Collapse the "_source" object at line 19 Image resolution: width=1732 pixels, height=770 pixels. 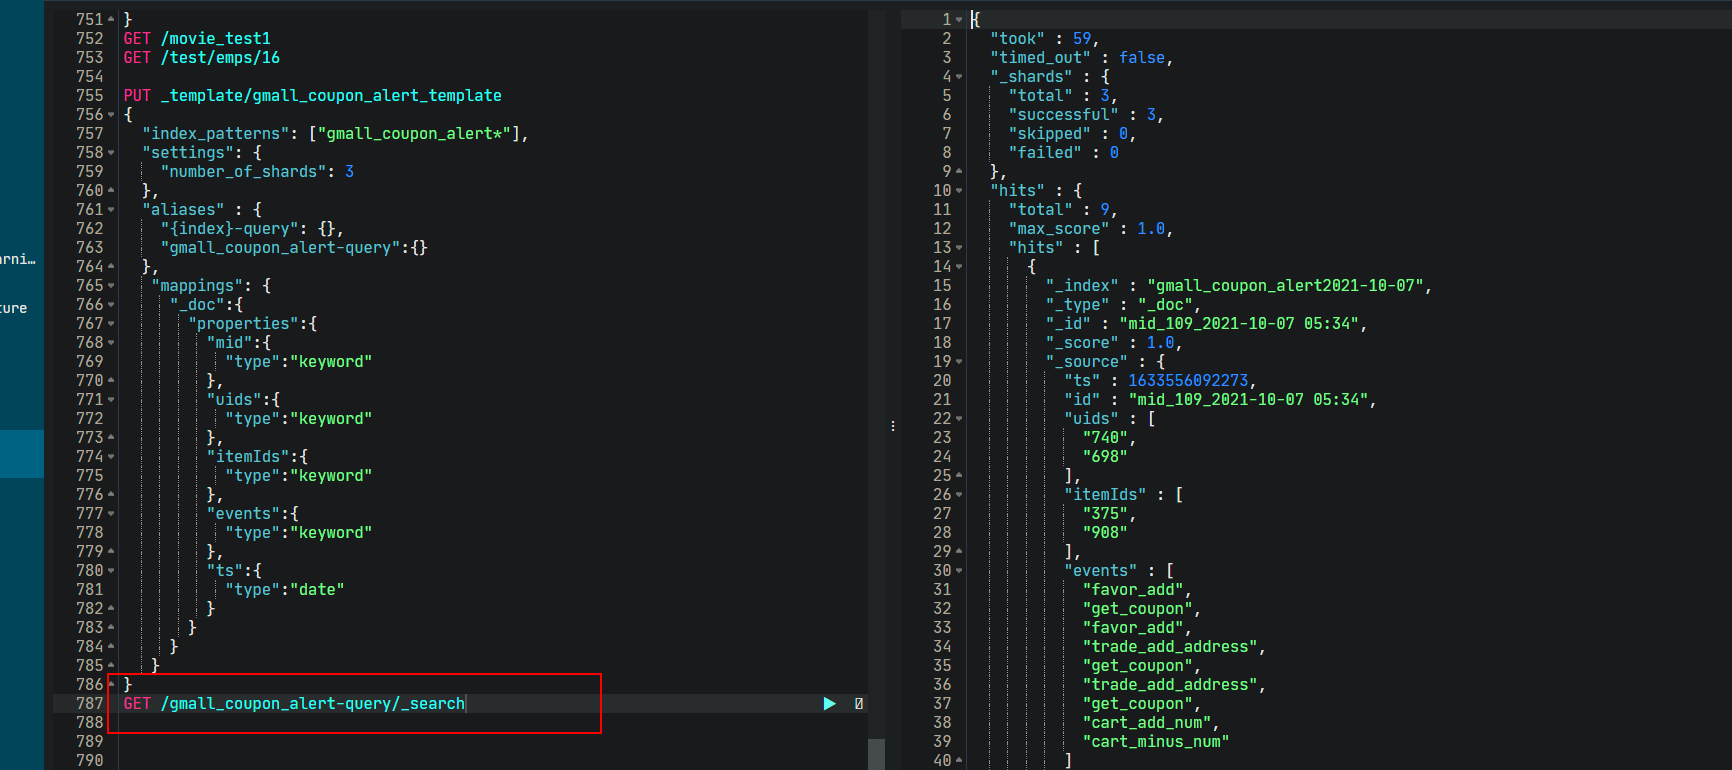click(959, 362)
